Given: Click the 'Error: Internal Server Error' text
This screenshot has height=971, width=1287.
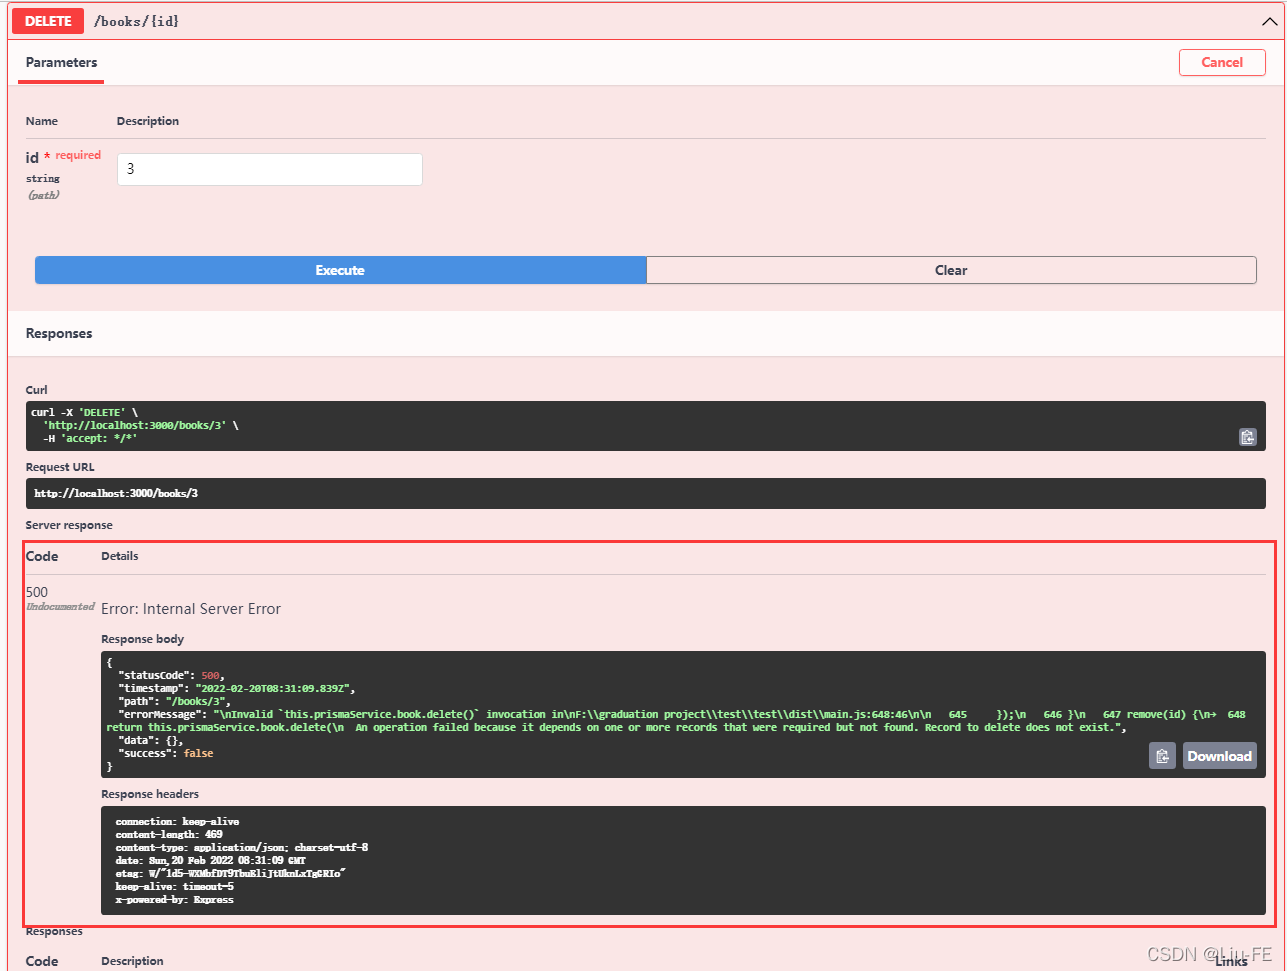Looking at the screenshot, I should [191, 608].
